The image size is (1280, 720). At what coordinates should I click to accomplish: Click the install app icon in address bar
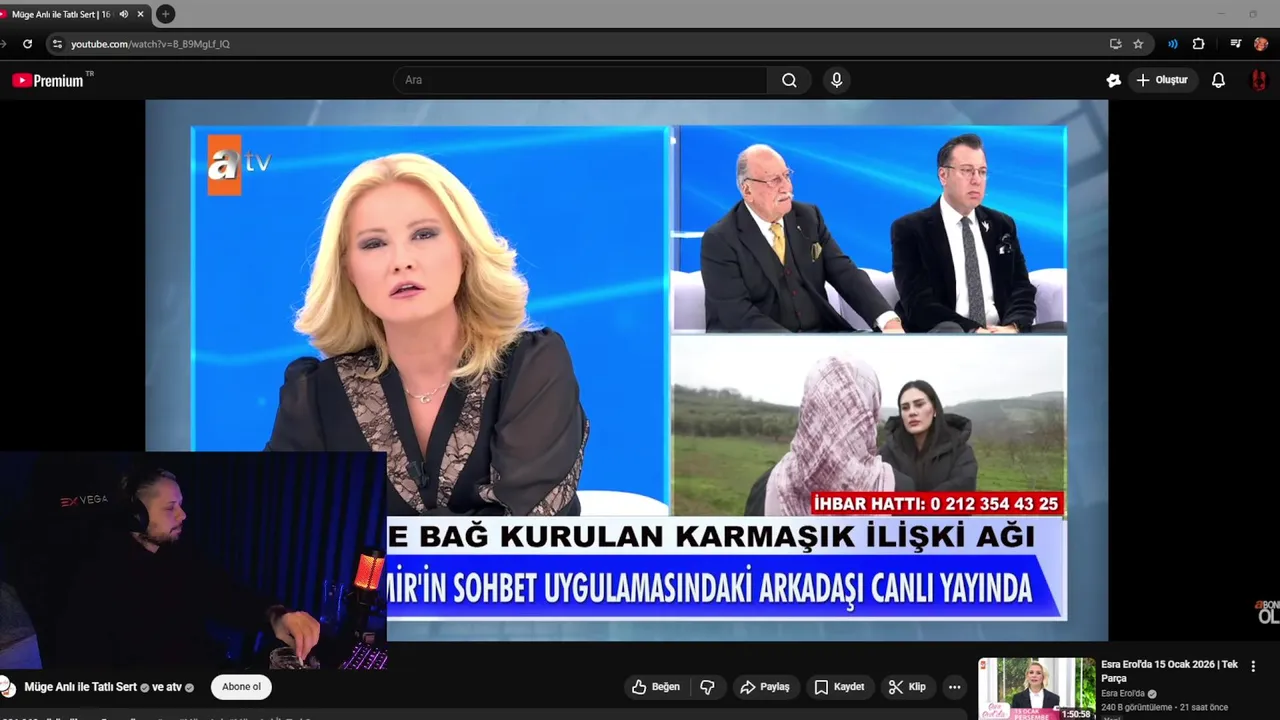(x=1115, y=44)
